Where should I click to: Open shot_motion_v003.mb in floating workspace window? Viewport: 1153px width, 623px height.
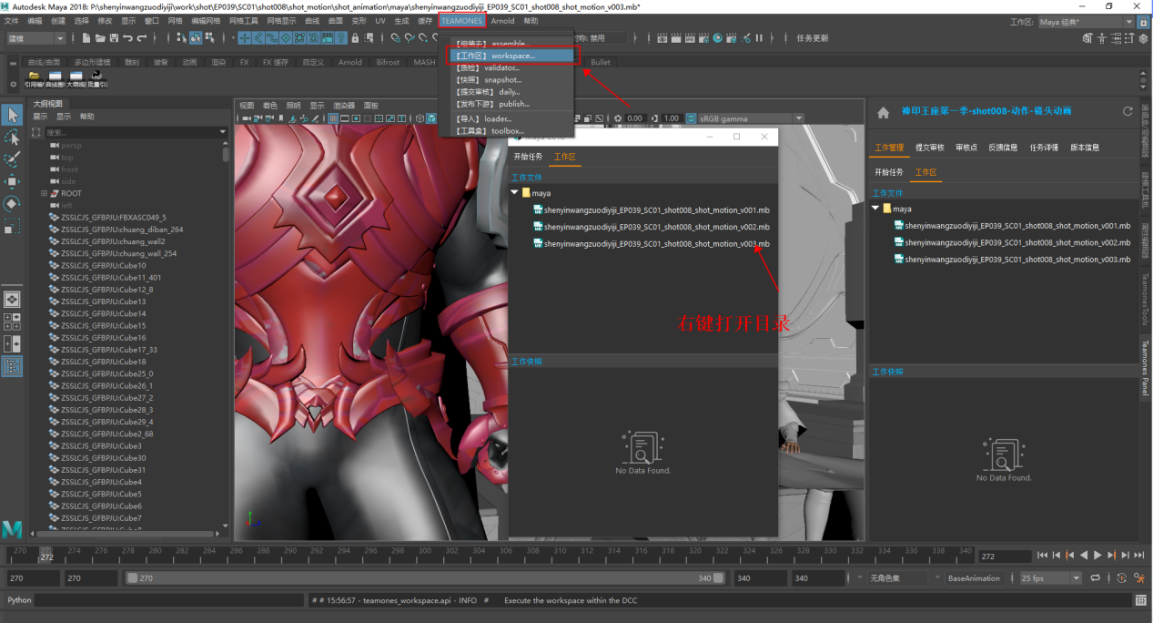click(656, 244)
